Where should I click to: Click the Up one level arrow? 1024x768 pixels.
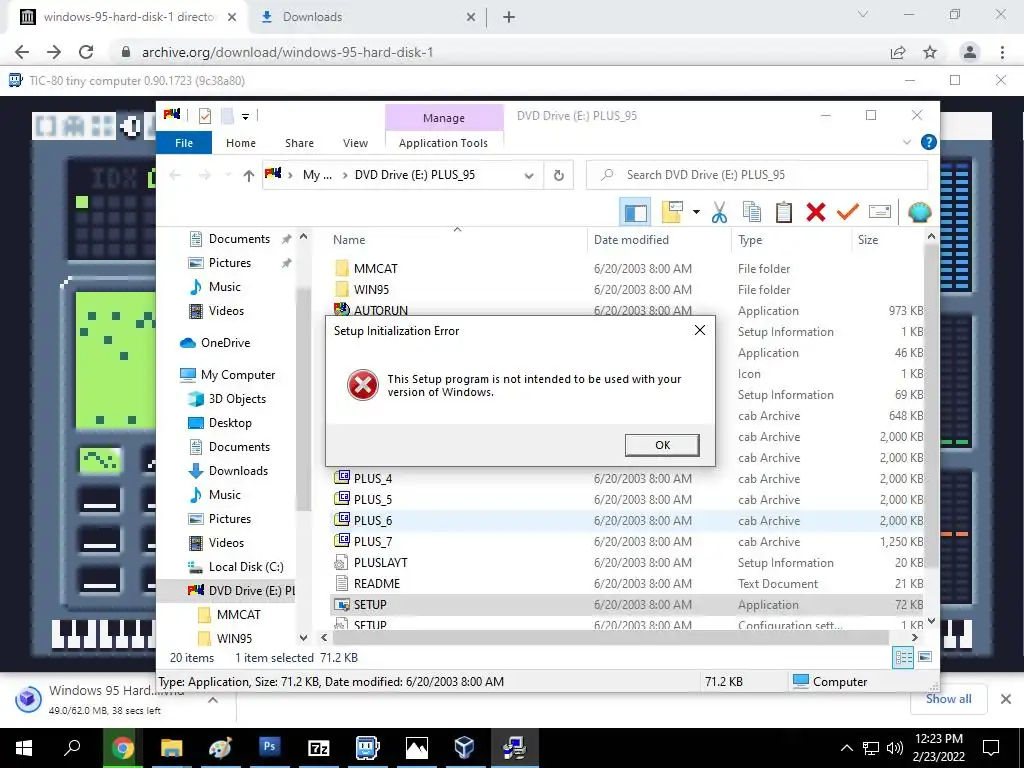click(x=248, y=175)
